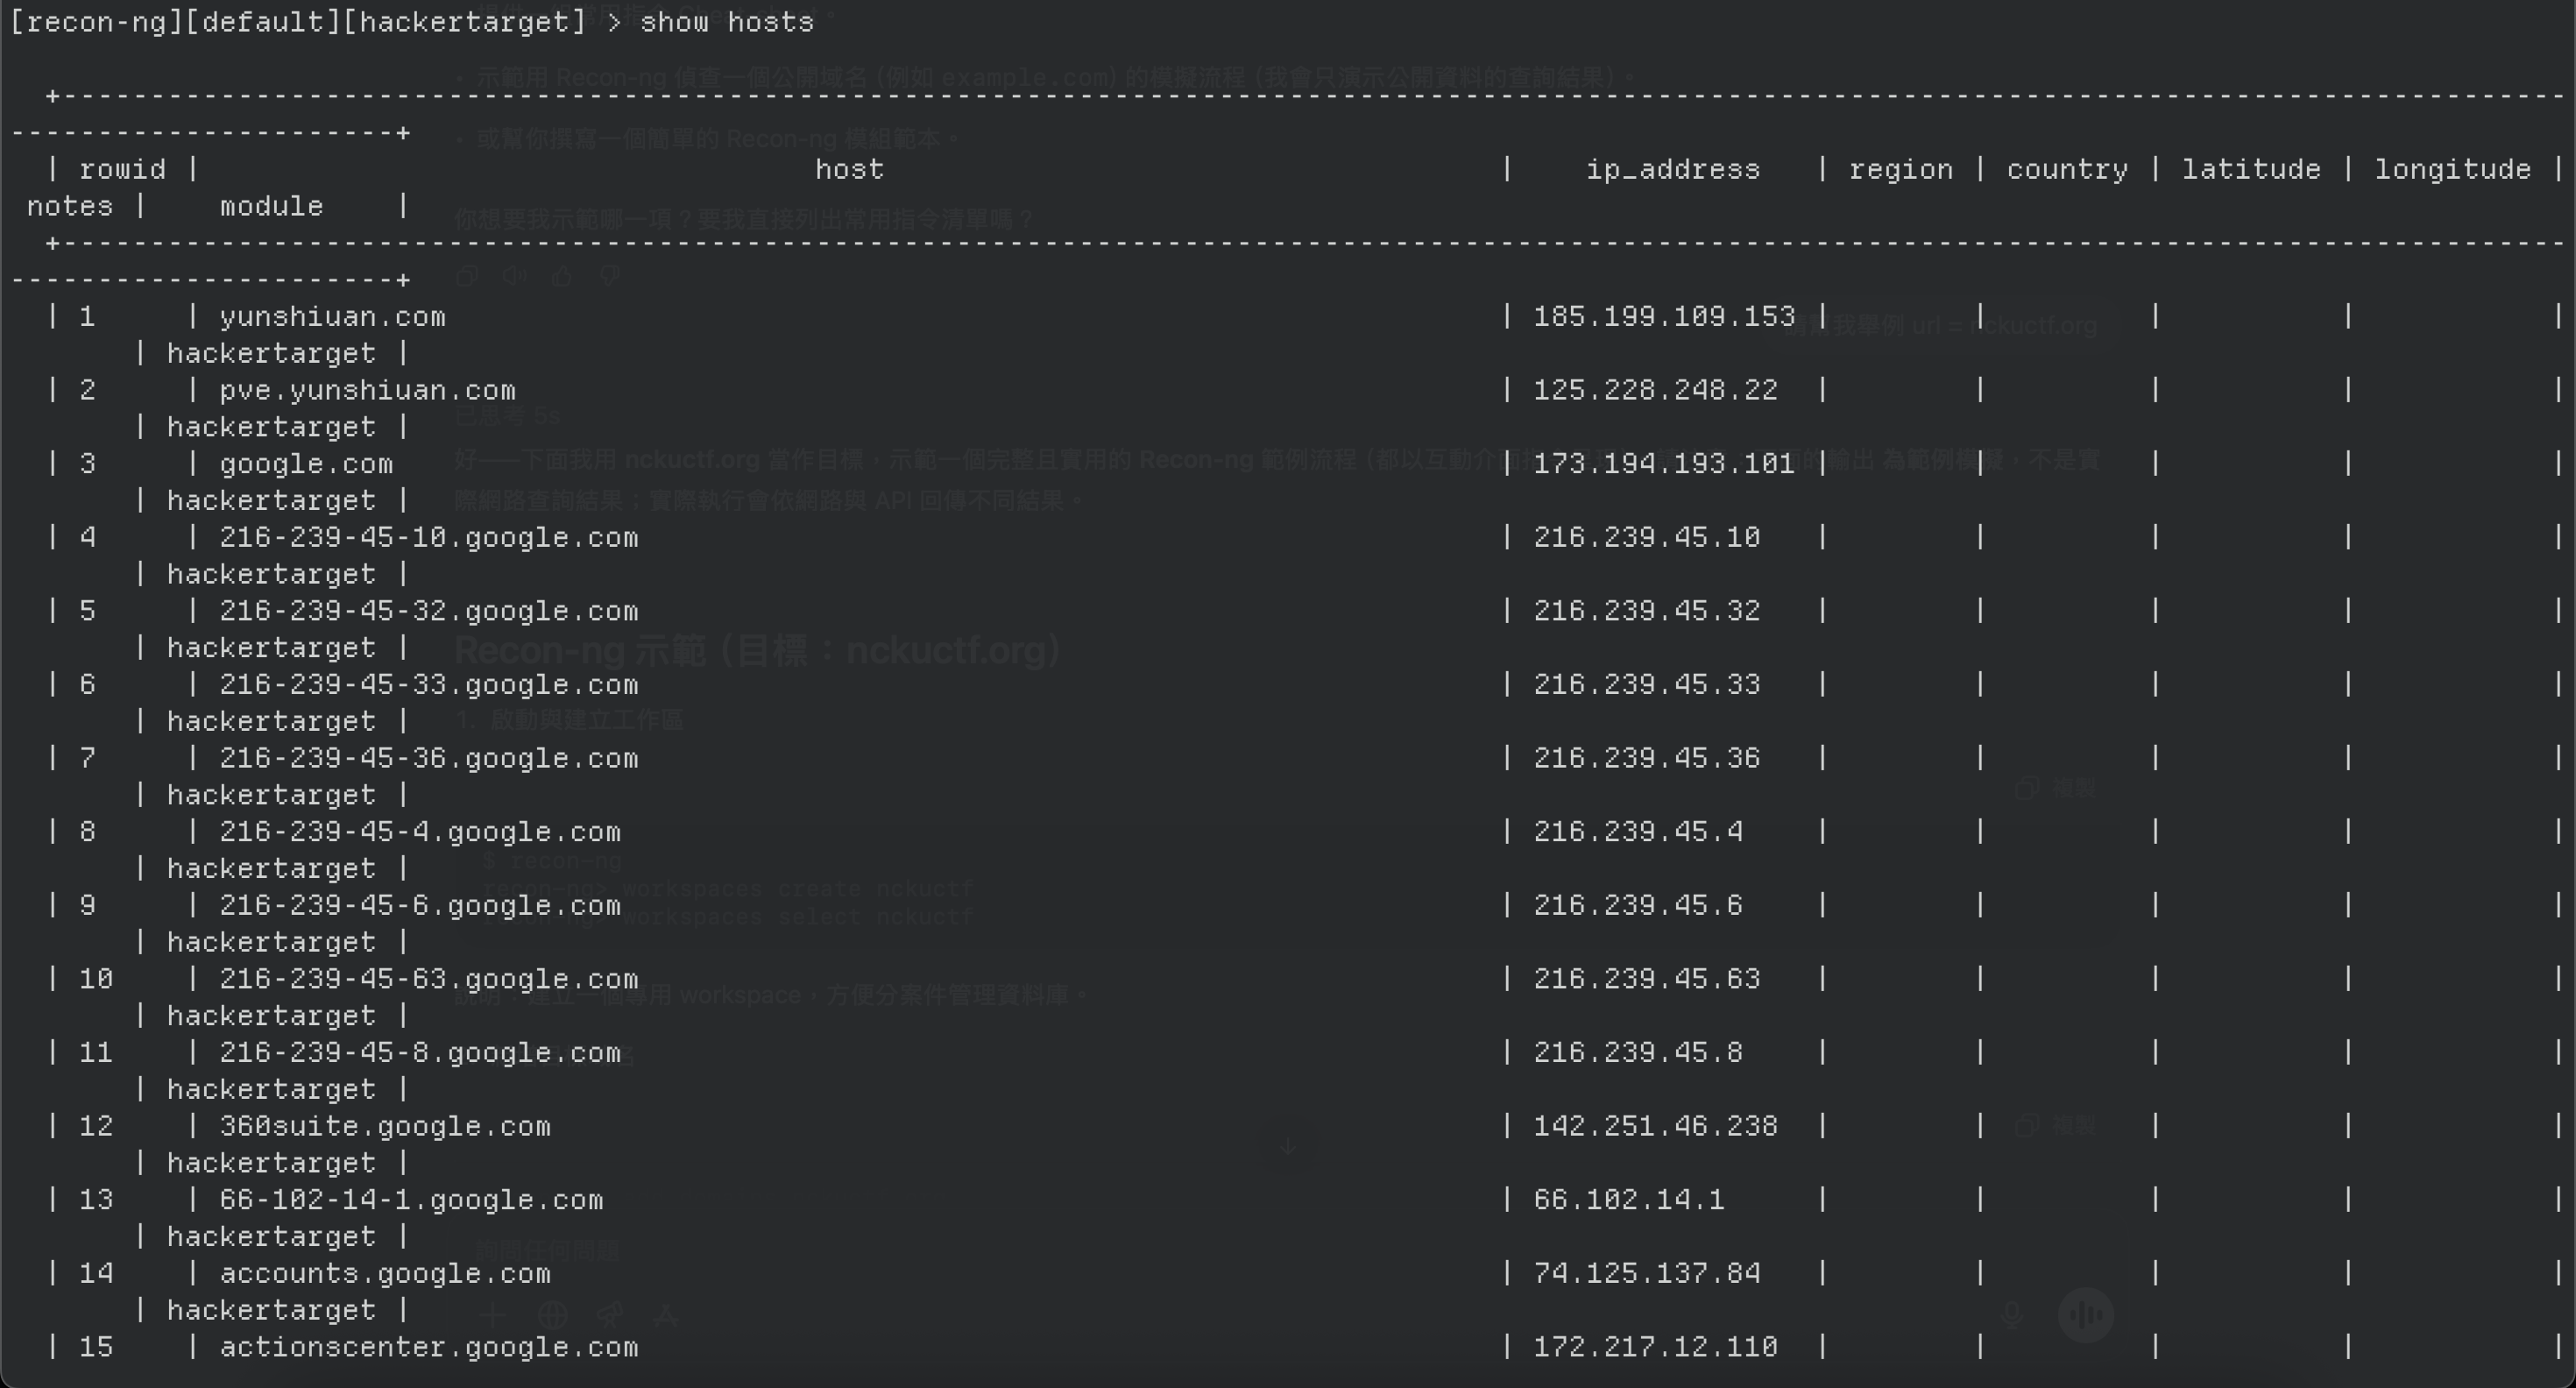Screen dimensions: 2576x1388
Task: Click the microphone dictation icon
Action: point(2013,1315)
